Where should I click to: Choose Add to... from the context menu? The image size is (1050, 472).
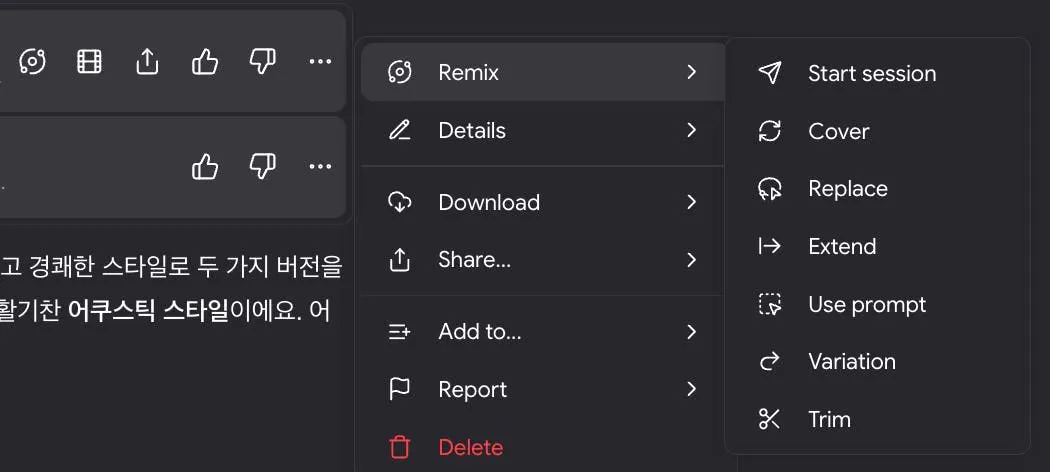[544, 332]
